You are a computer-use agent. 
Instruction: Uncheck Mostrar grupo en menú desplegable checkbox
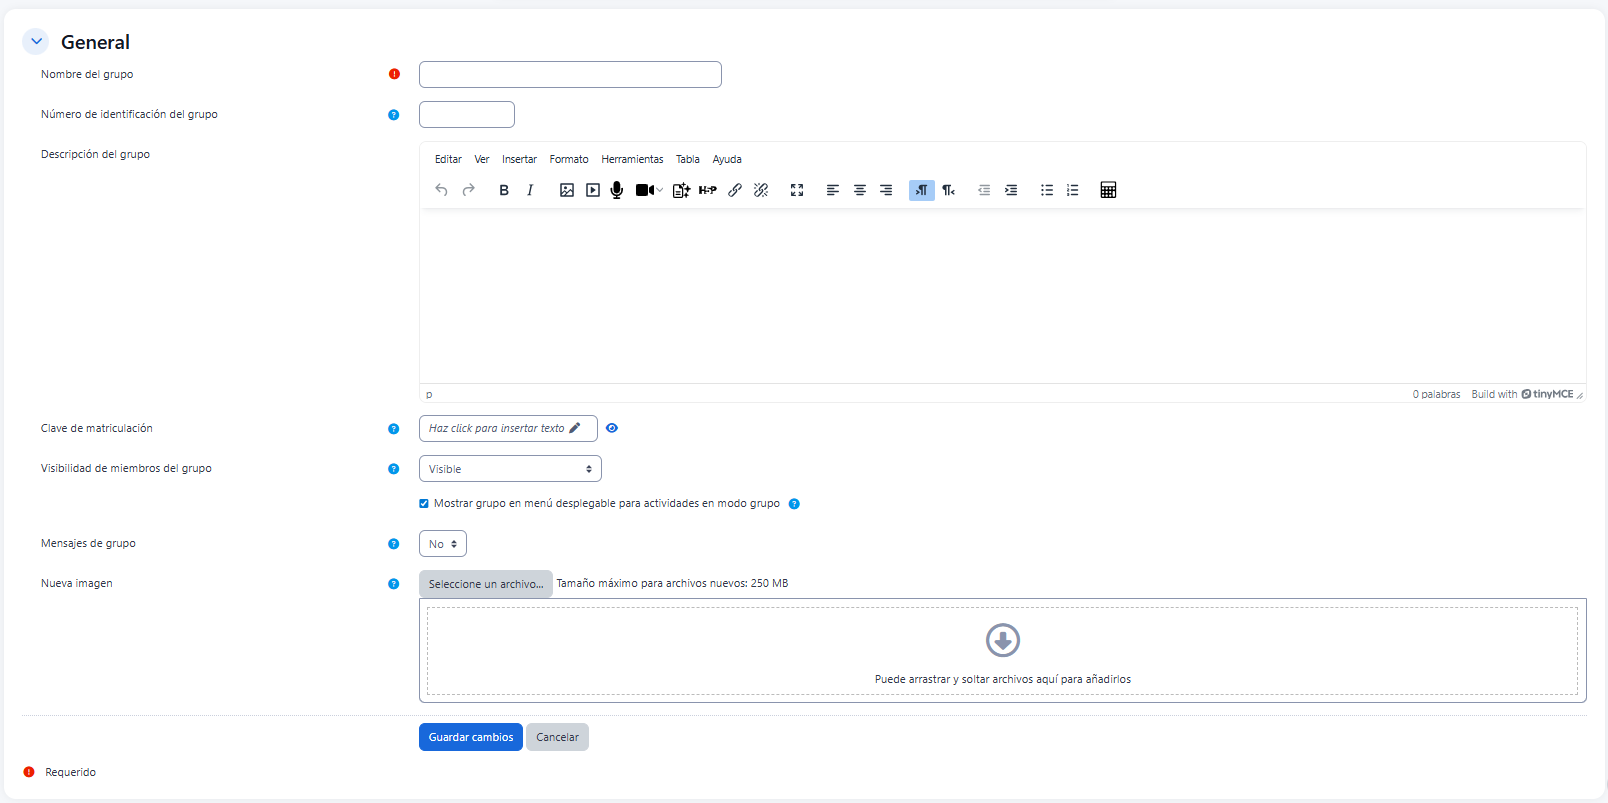click(x=424, y=504)
